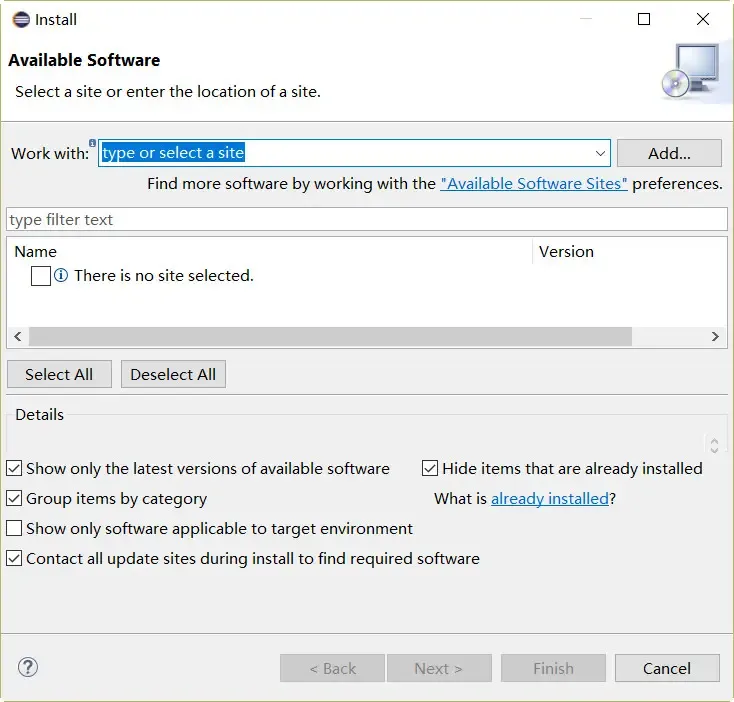The image size is (734, 702).
Task: Toggle Show only the latest versions checkbox
Action: 14,468
